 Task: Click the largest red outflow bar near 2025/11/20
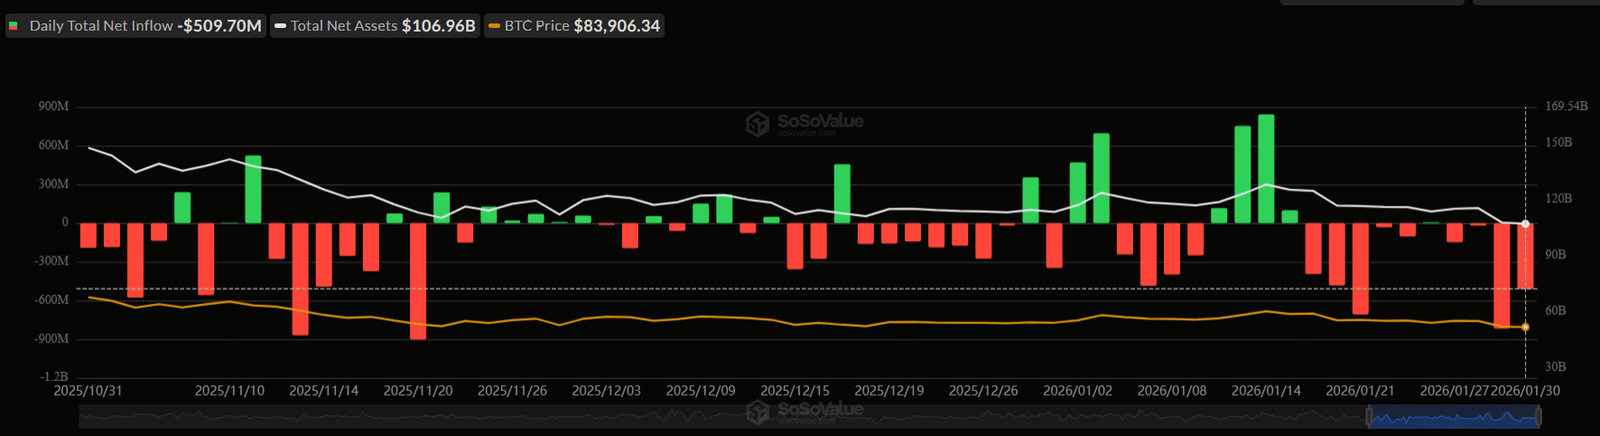click(418, 280)
